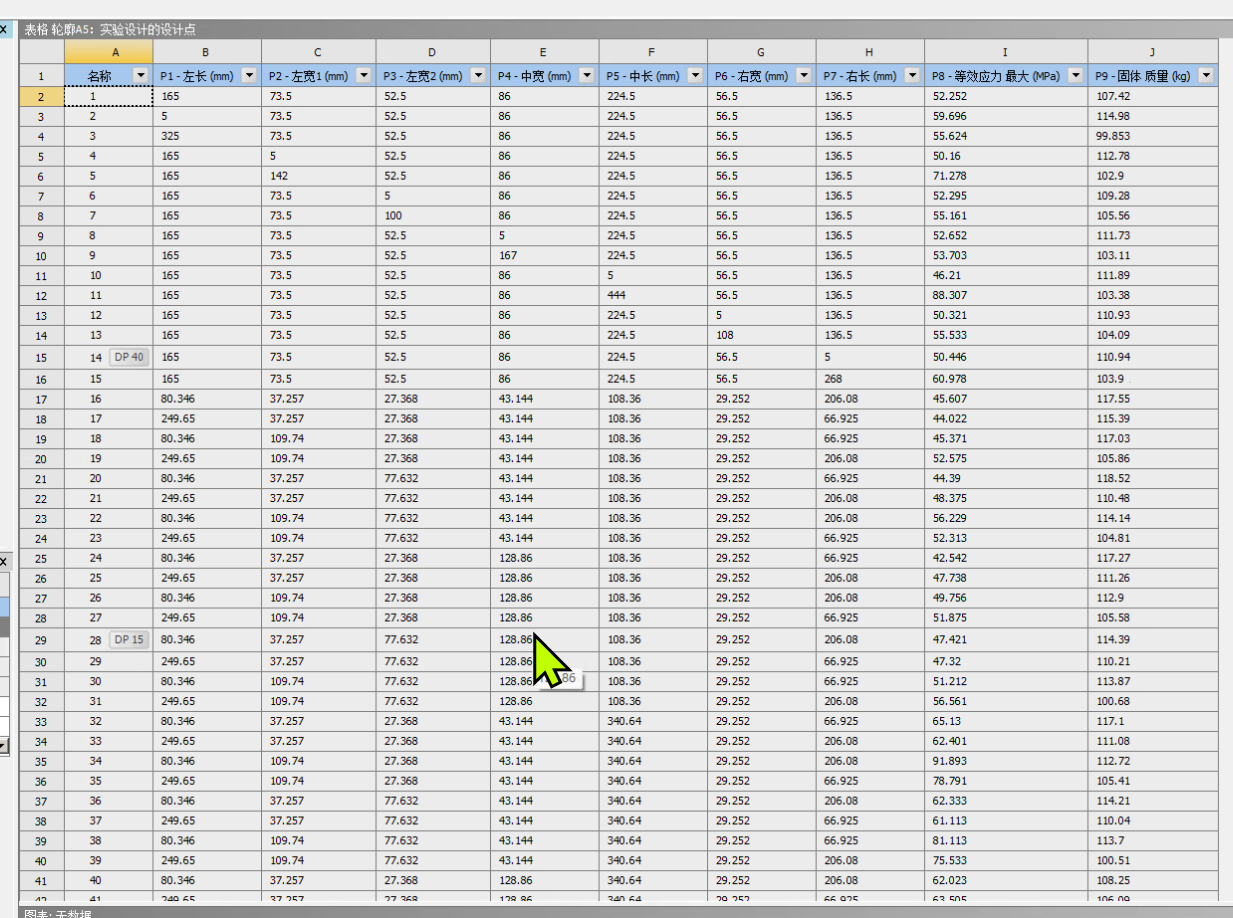Open the P2 - 左宽1 (mm) filter dropdown
Image resolution: width=1233 pixels, height=918 pixels.
click(364, 76)
